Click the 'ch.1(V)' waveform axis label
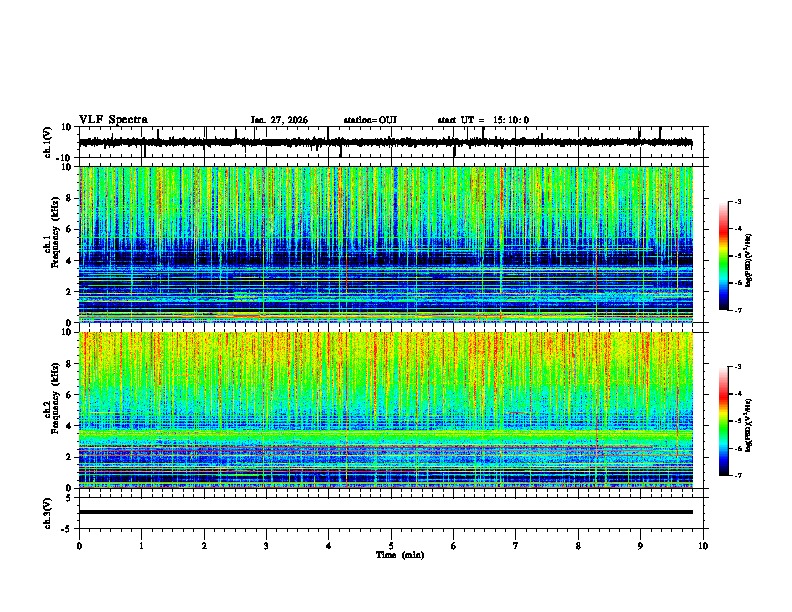 pyautogui.click(x=48, y=142)
